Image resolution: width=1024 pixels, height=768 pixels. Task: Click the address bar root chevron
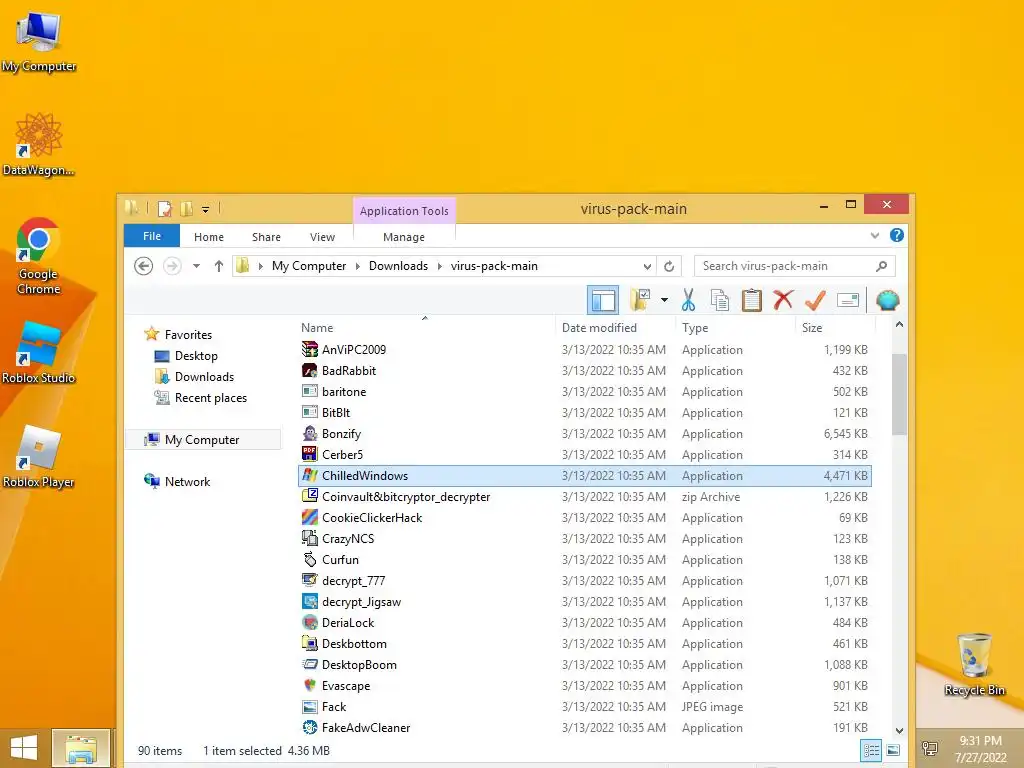pos(261,266)
